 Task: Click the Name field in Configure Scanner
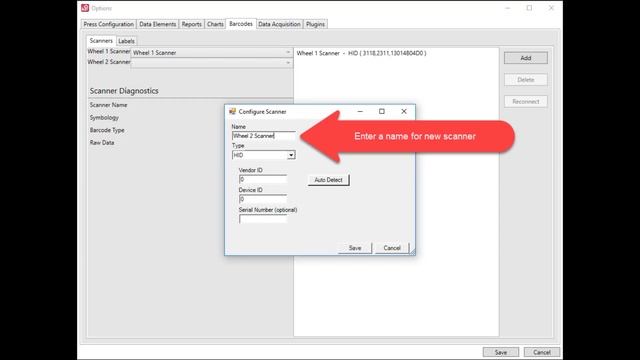264,136
